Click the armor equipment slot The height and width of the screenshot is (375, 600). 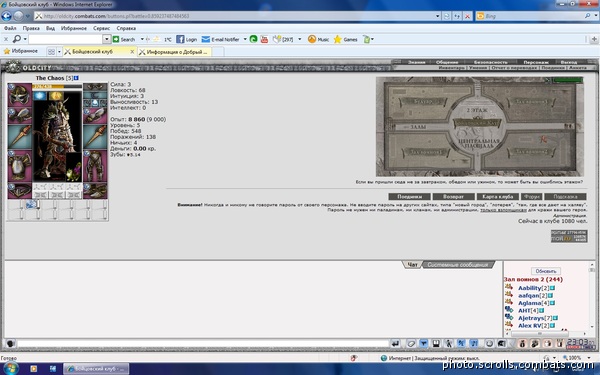(20, 165)
